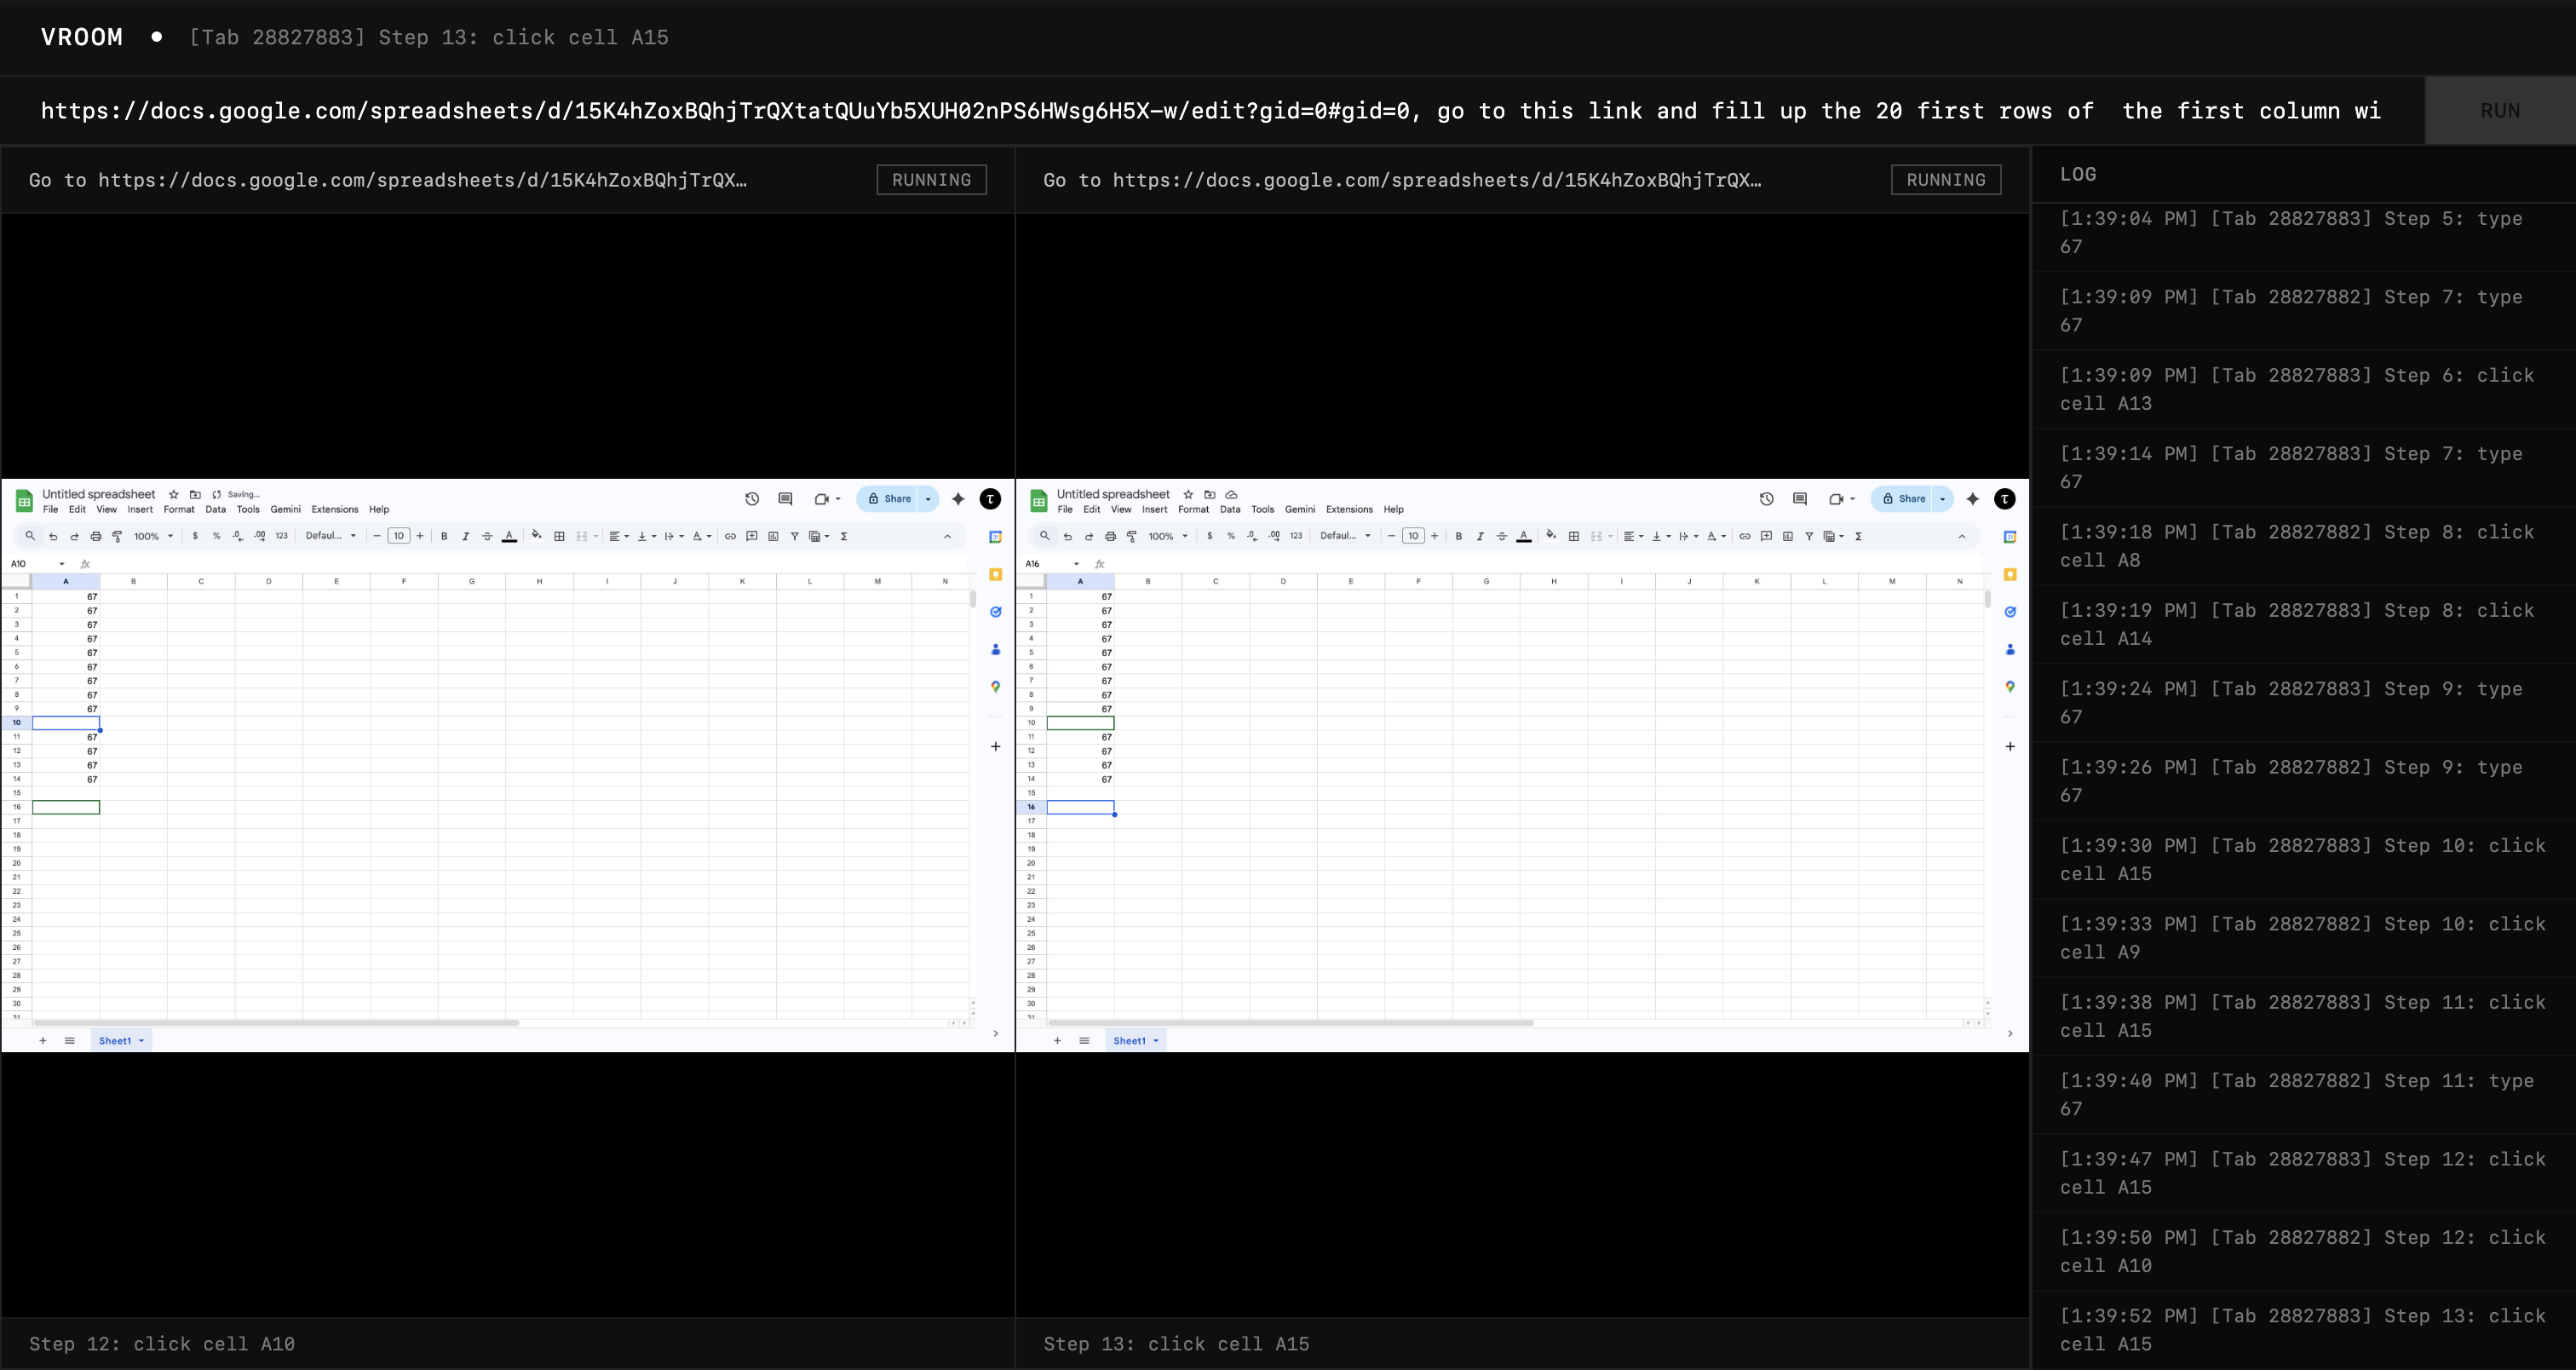Open the Format menu
This screenshot has height=1370, width=2576.
(x=179, y=509)
